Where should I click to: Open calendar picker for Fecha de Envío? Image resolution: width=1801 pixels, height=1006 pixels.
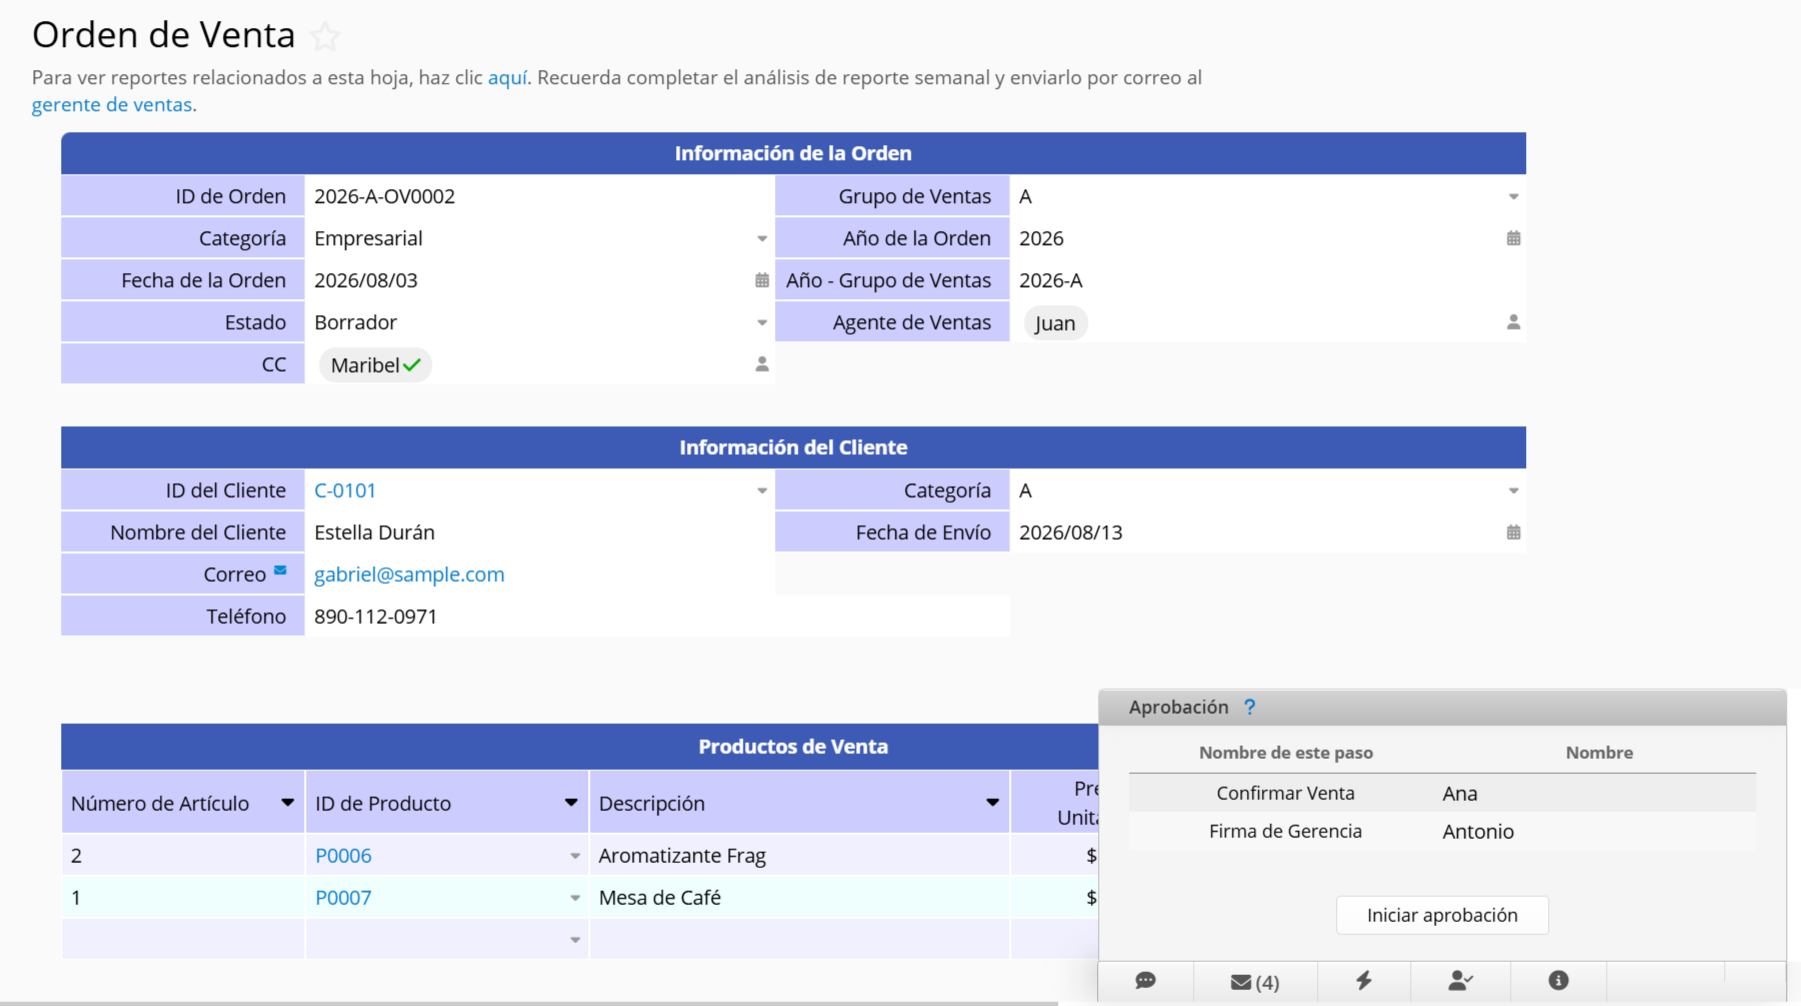(x=1513, y=533)
